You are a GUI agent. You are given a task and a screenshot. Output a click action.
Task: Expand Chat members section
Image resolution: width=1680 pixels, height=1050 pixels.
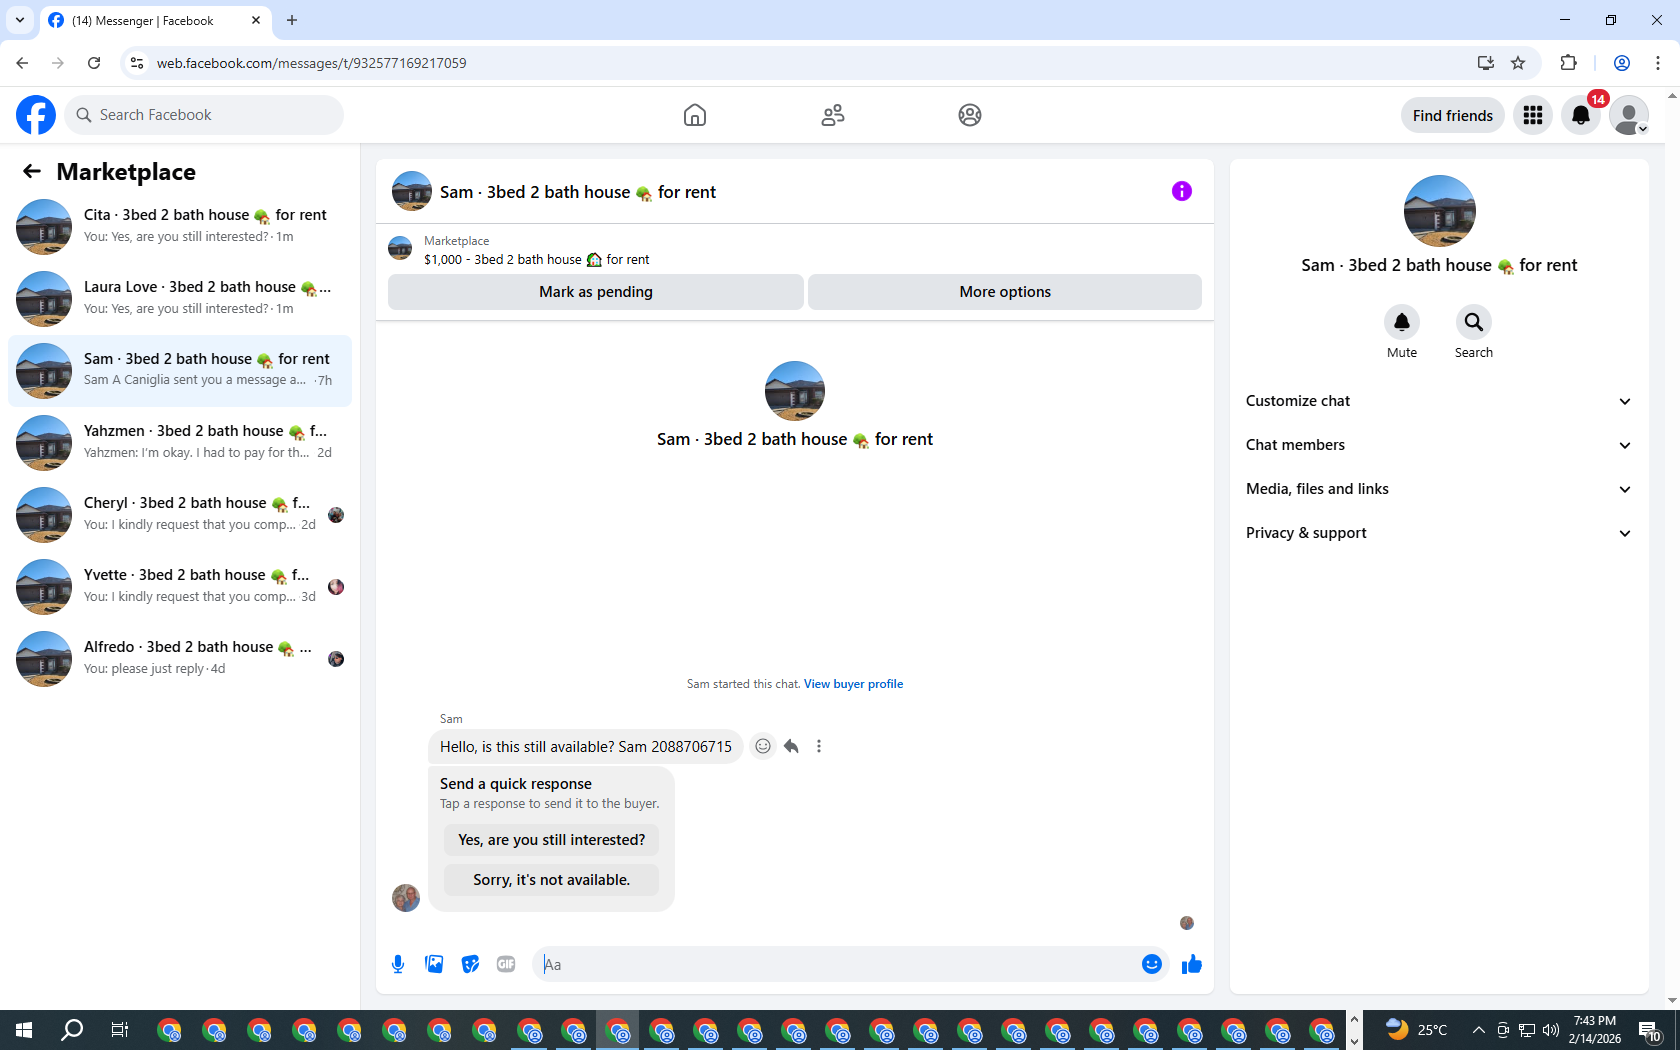[x=1439, y=445]
